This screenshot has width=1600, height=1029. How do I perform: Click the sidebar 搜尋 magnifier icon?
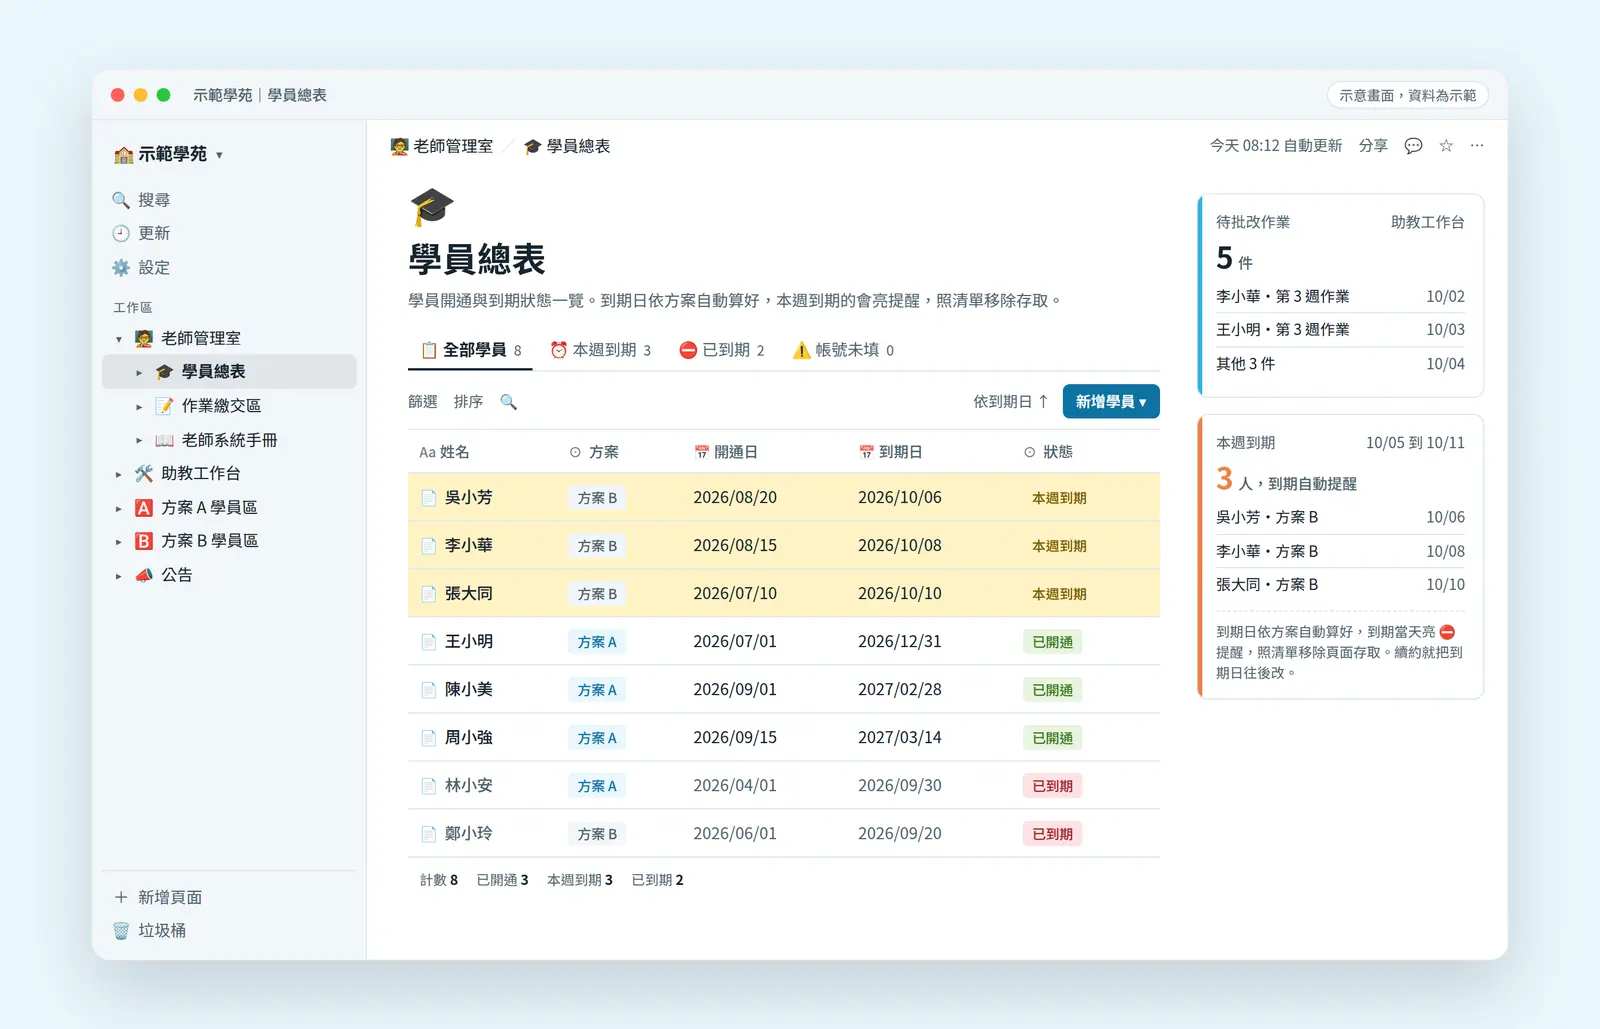pos(121,200)
